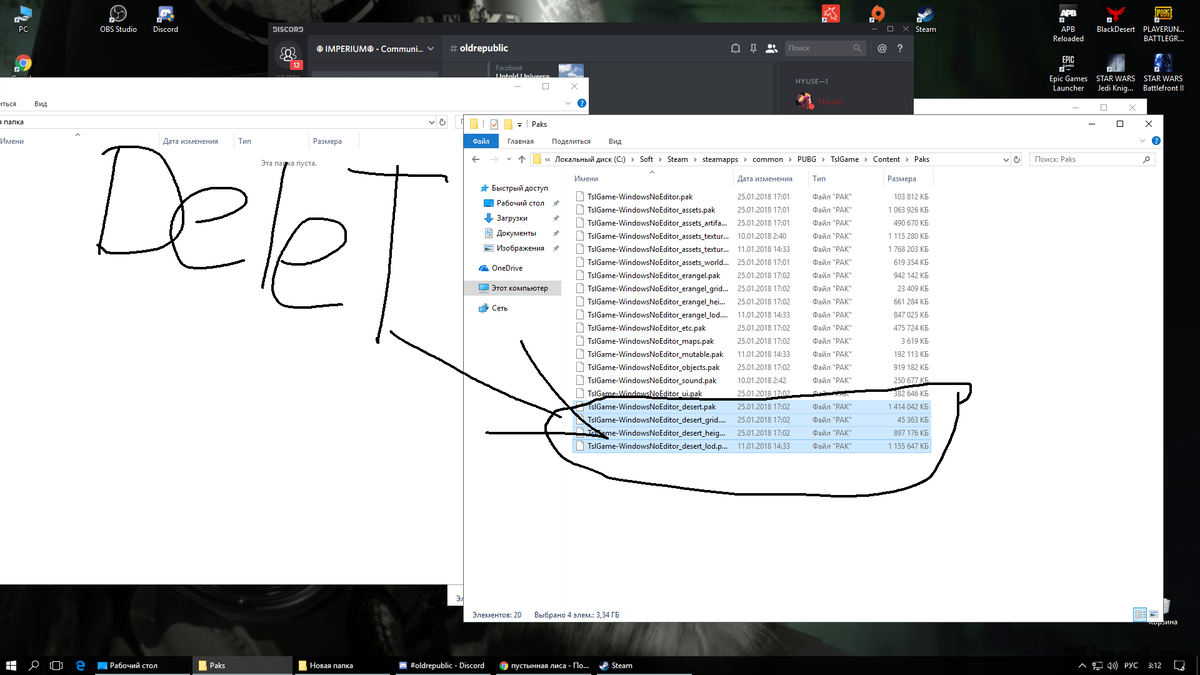
Task: Open the Origin desktop shortcut
Action: 877,14
